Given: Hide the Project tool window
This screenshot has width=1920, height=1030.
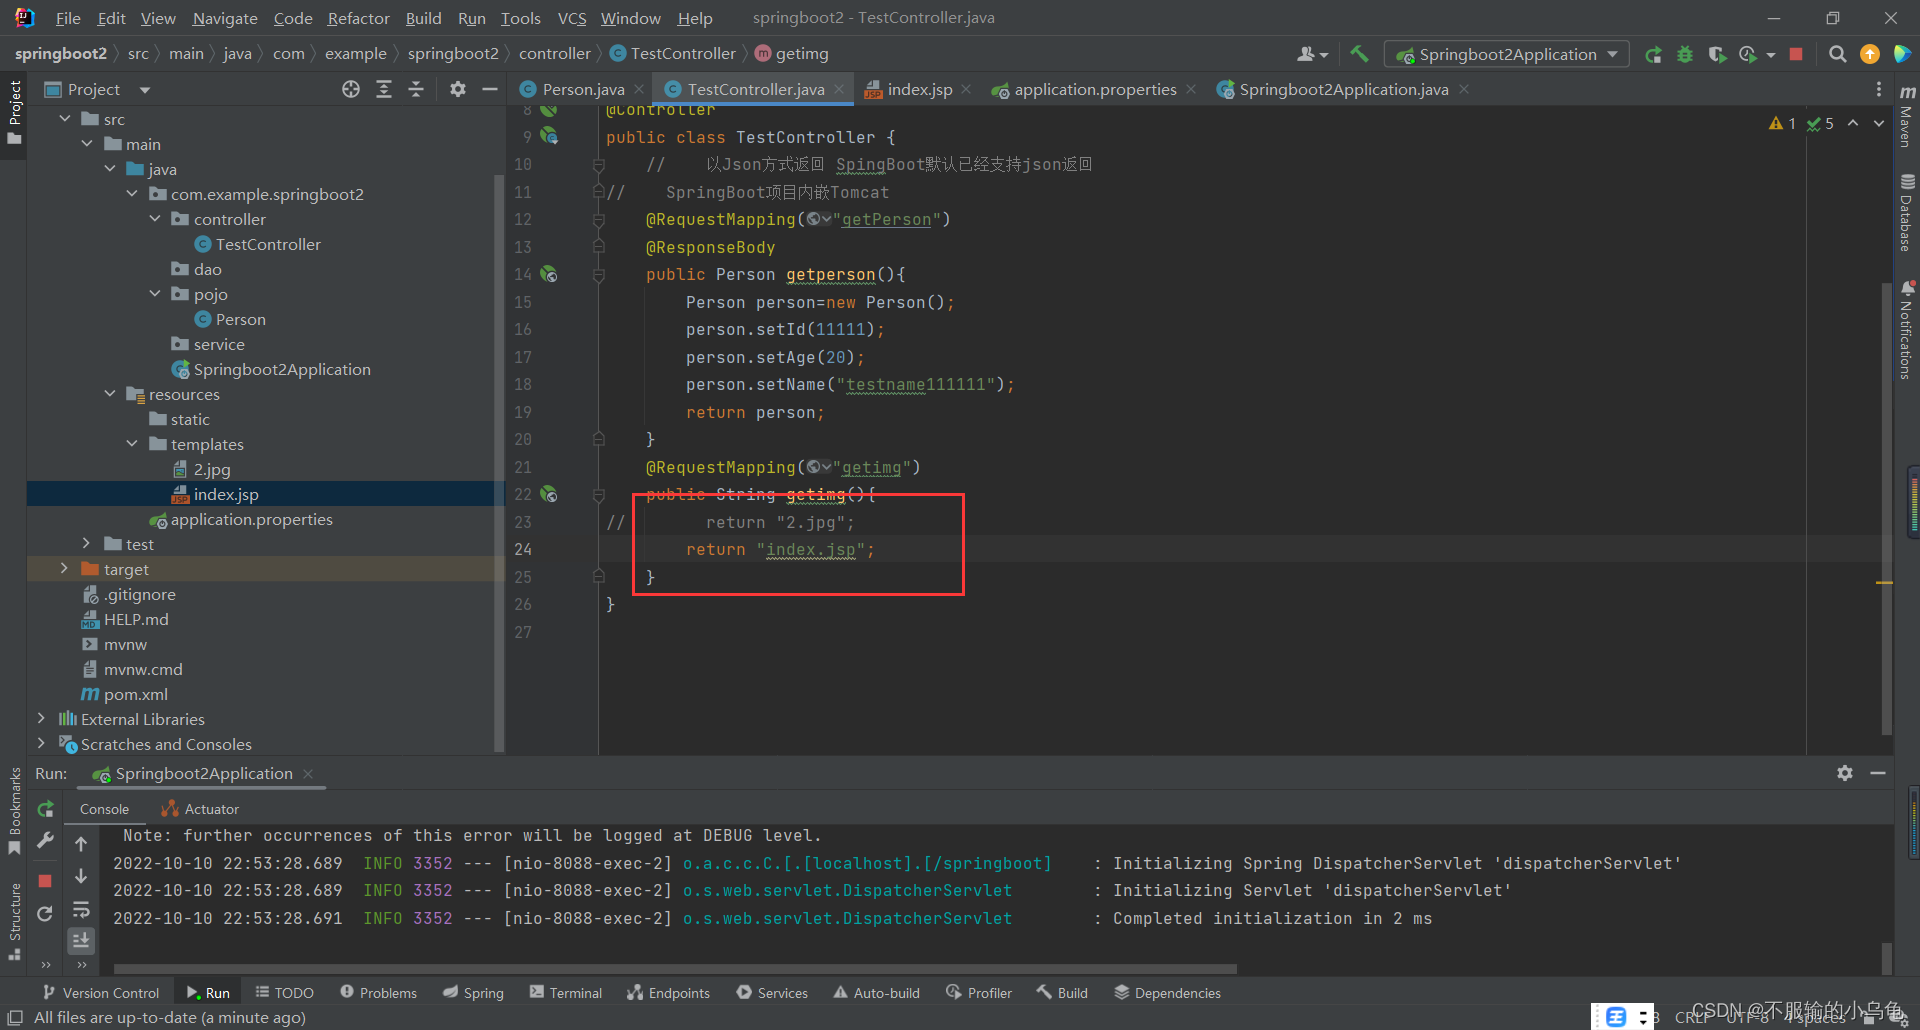Looking at the screenshot, I should coord(490,89).
